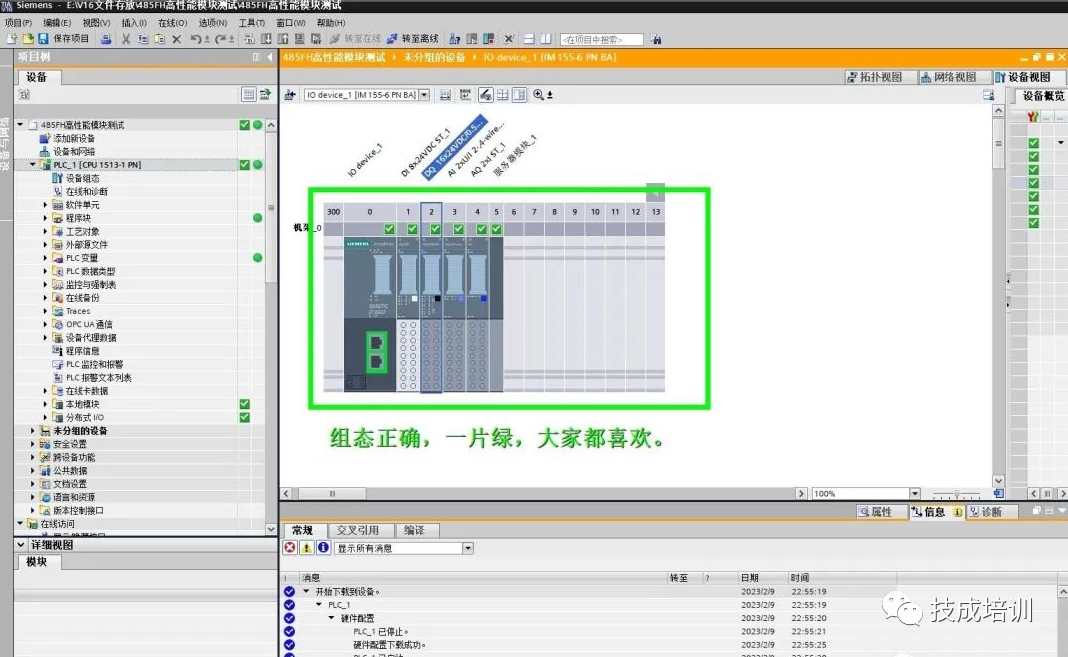
Task: Open the 帮助(H) menu
Action: (331, 22)
